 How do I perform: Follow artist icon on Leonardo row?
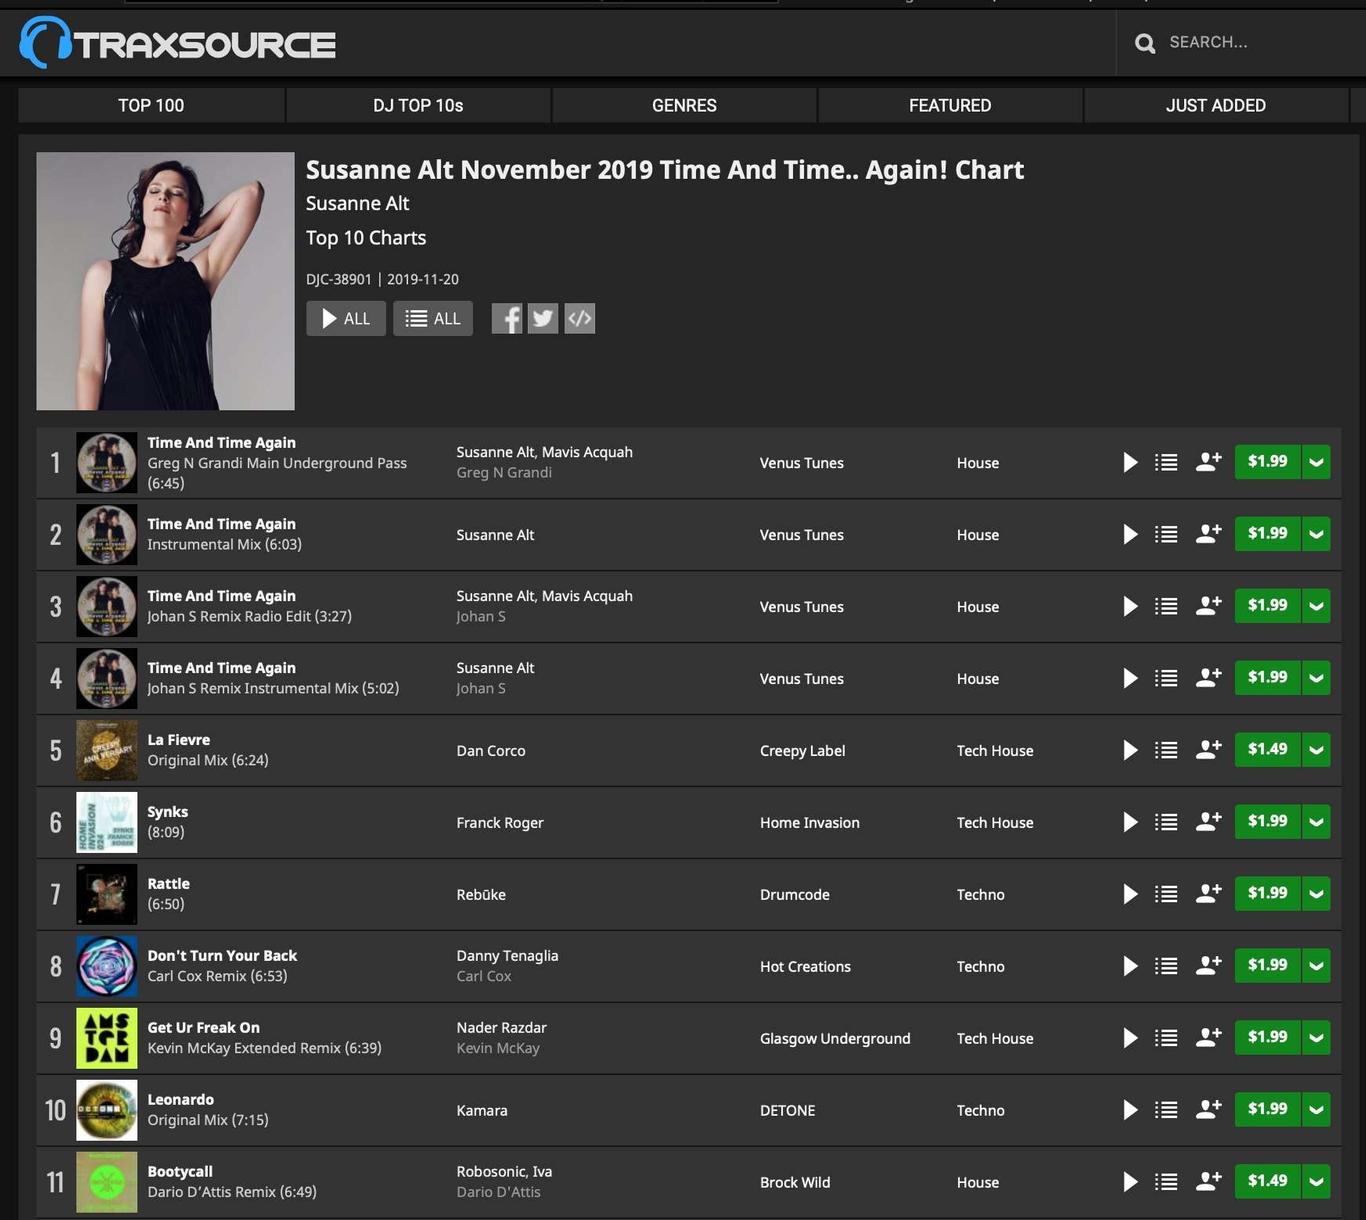coord(1209,1109)
